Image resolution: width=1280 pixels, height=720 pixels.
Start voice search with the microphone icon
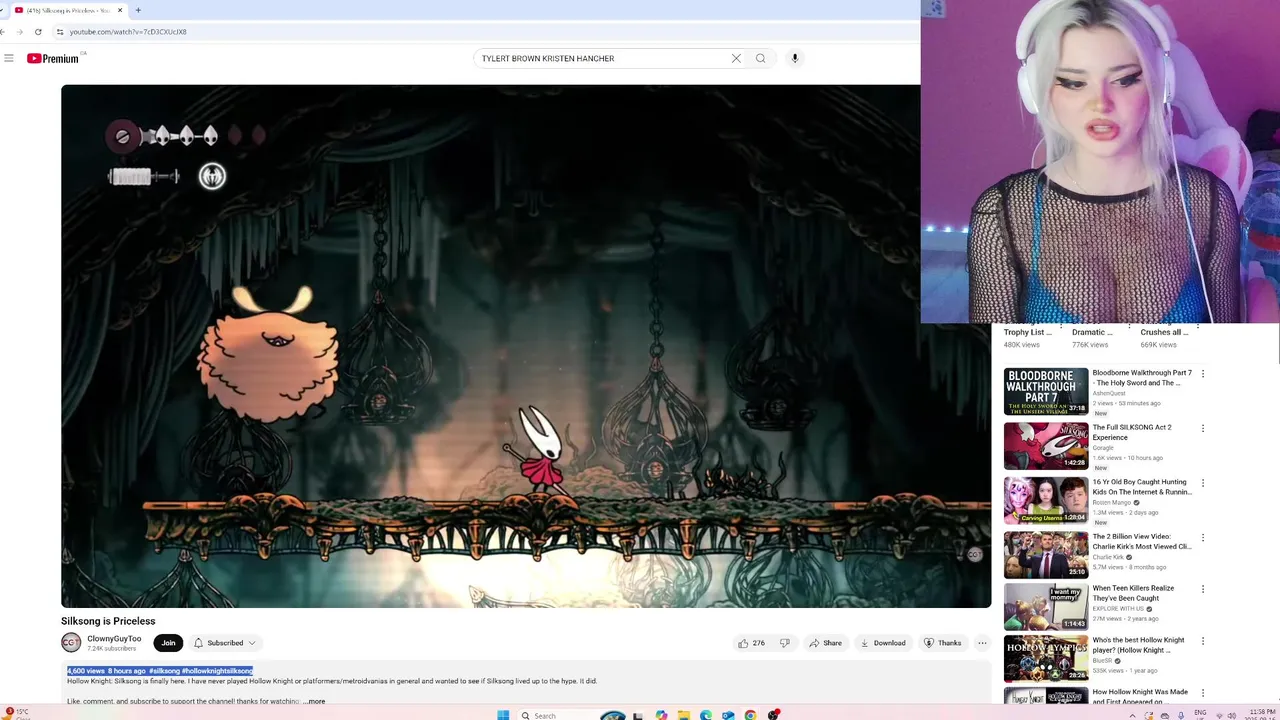point(795,58)
